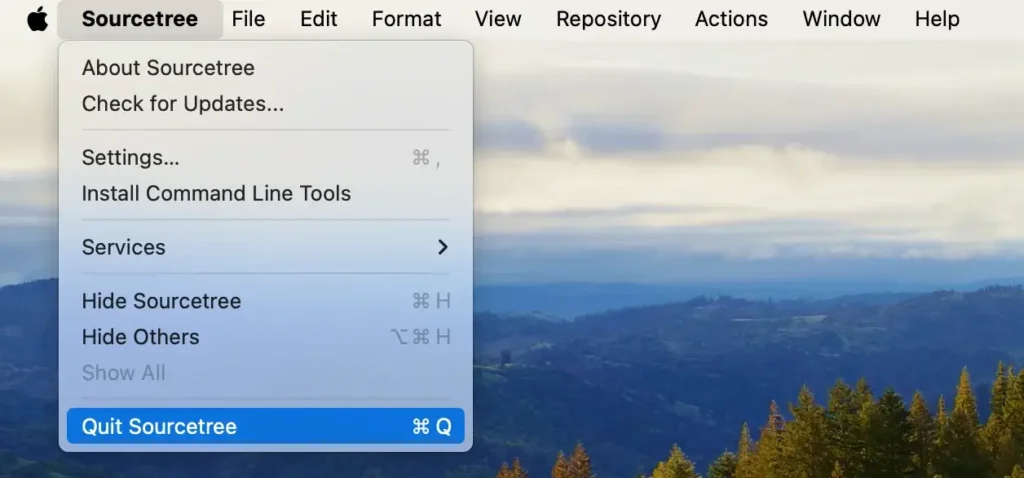The height and width of the screenshot is (478, 1024).
Task: Open the Repository menu
Action: [x=608, y=19]
